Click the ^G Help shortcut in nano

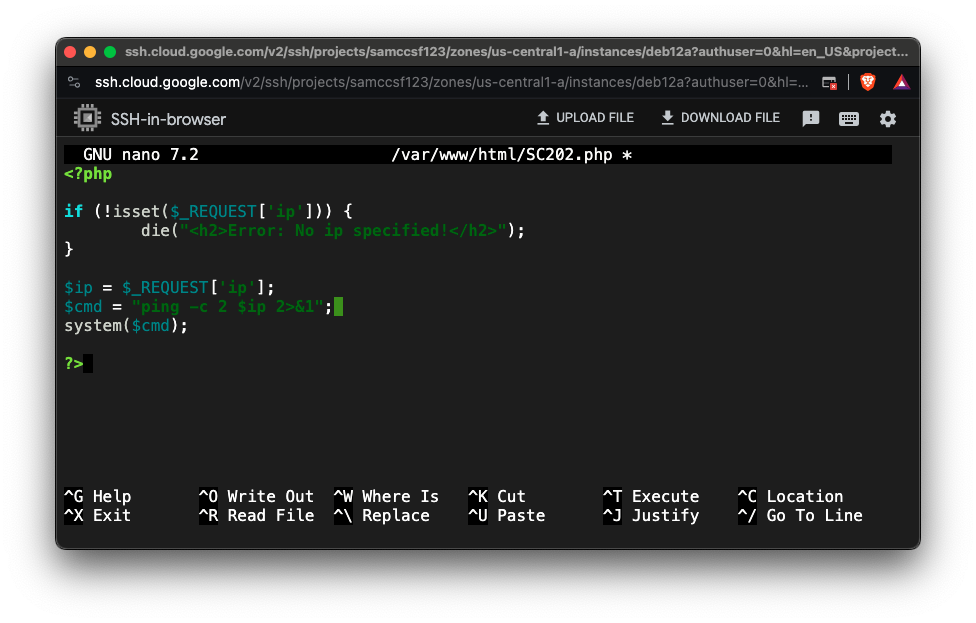[x=98, y=496]
